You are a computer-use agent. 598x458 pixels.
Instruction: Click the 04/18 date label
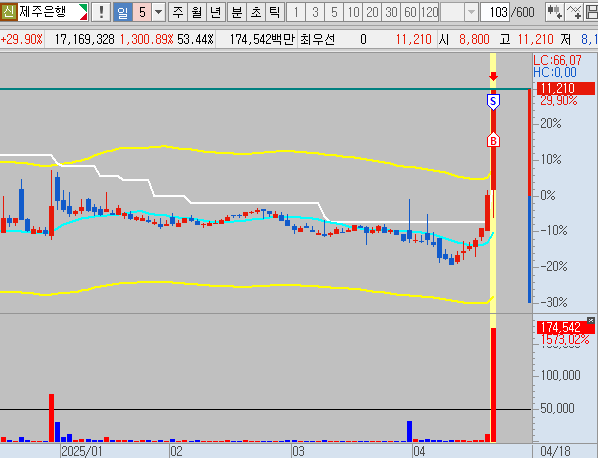pos(555,451)
